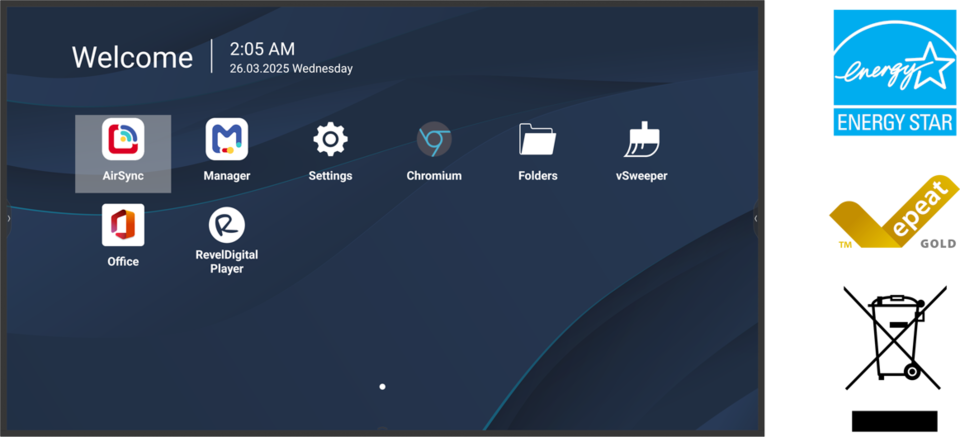
Task: Click the "Manager" text label
Action: coord(227,176)
